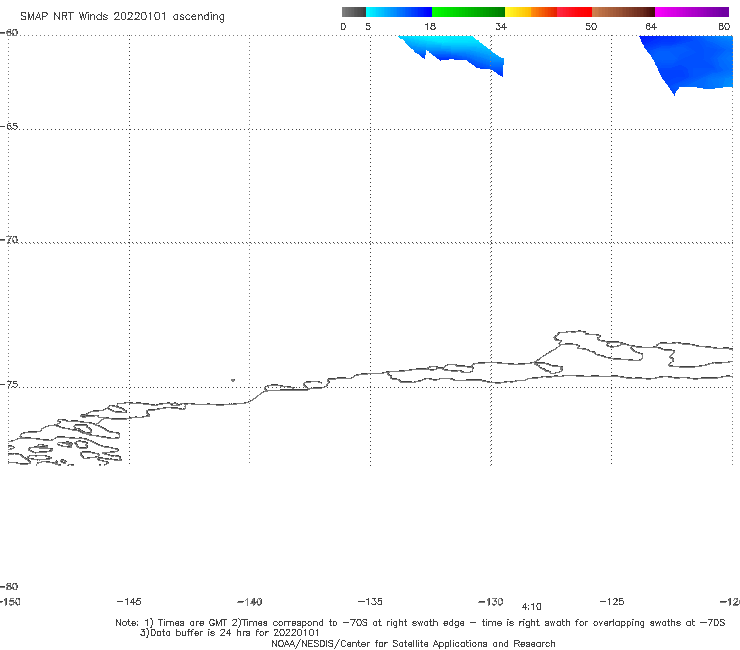Select the gray segment of the wind color bar
The width and height of the screenshot is (740, 650).
(x=353, y=12)
